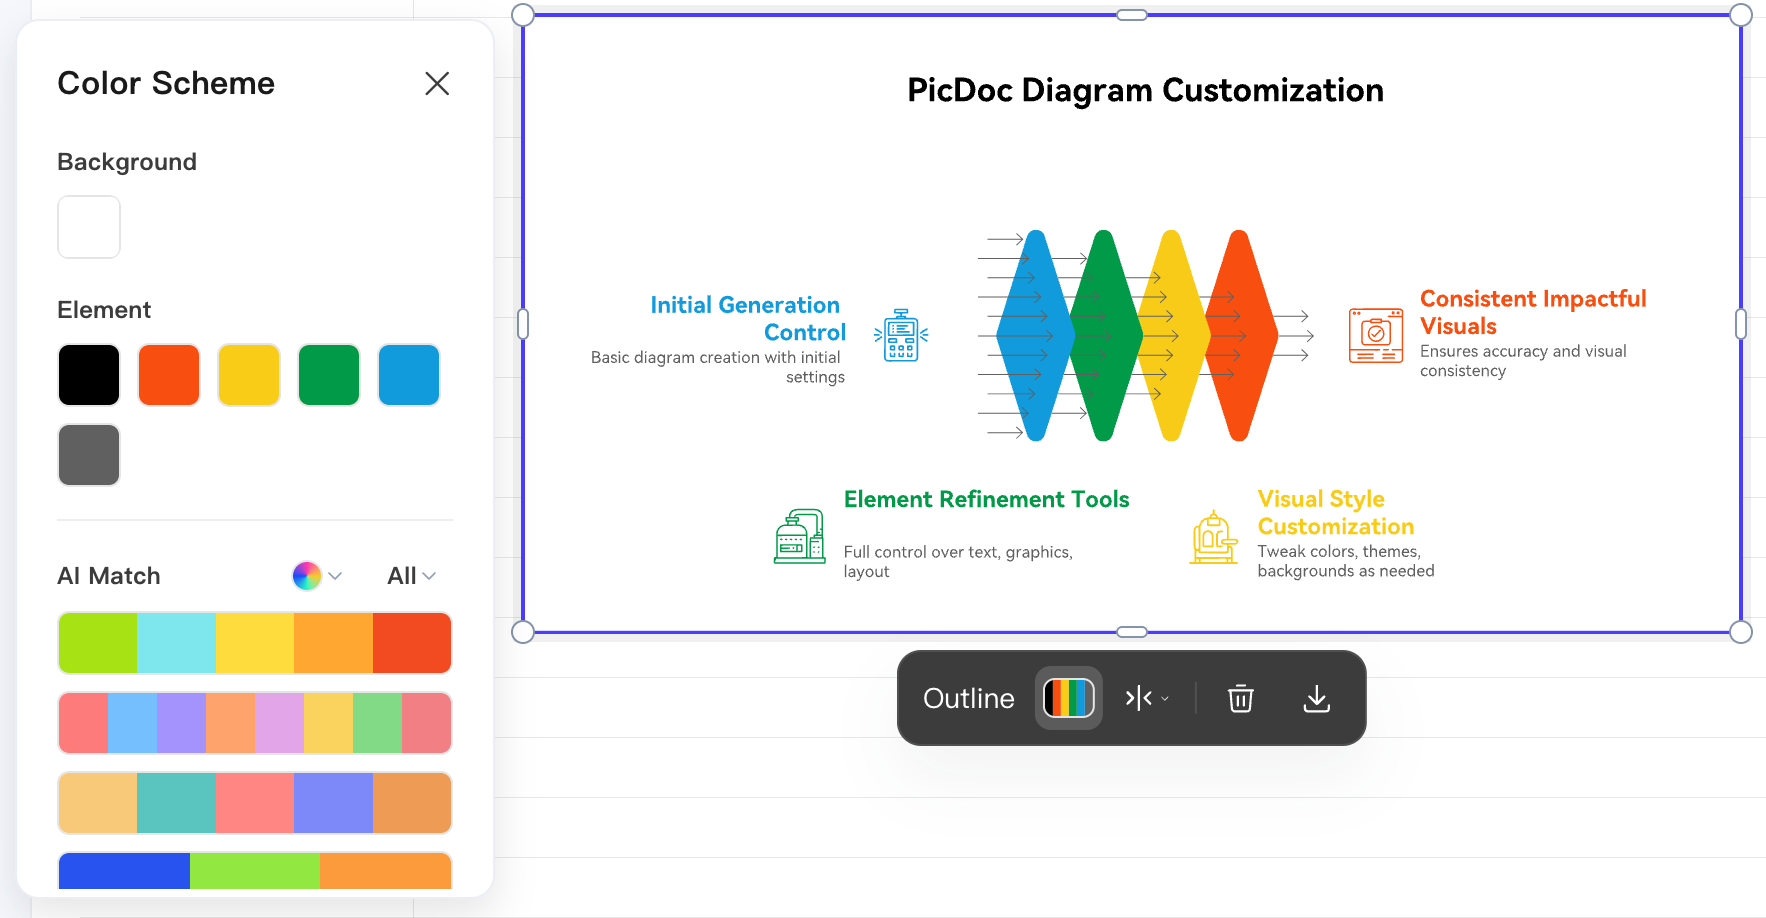Select text 'Basic diagram creation with initial settings'
This screenshot has width=1766, height=918.
tap(718, 367)
